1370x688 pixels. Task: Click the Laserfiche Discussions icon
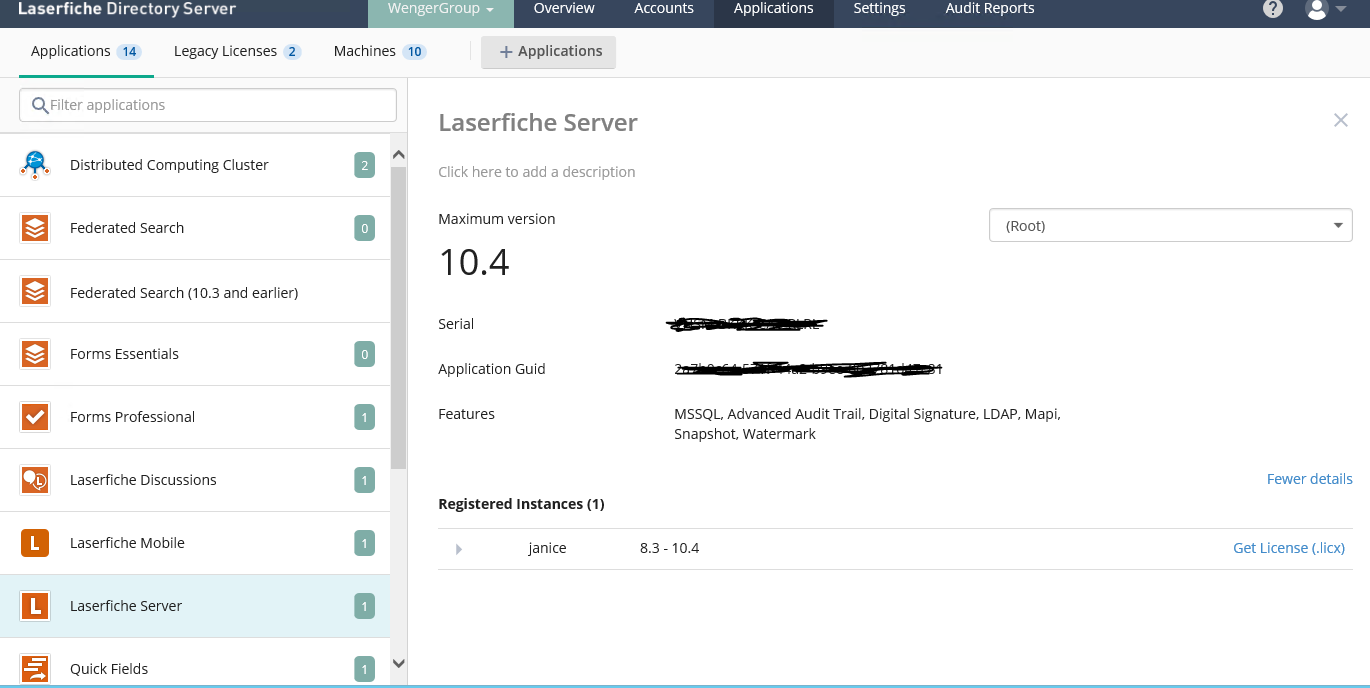(x=35, y=480)
